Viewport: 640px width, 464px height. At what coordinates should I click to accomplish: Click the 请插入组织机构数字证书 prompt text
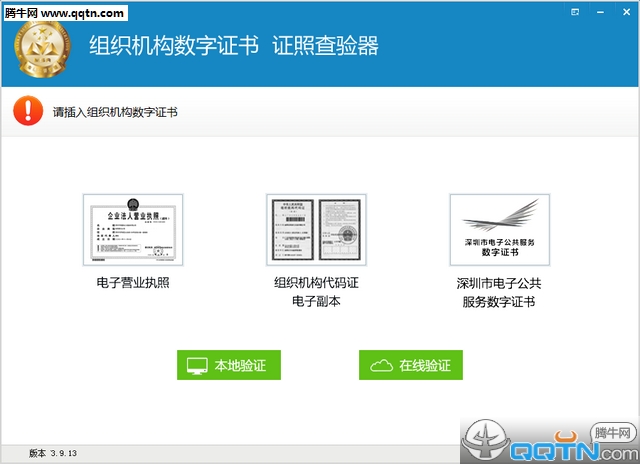tap(115, 112)
